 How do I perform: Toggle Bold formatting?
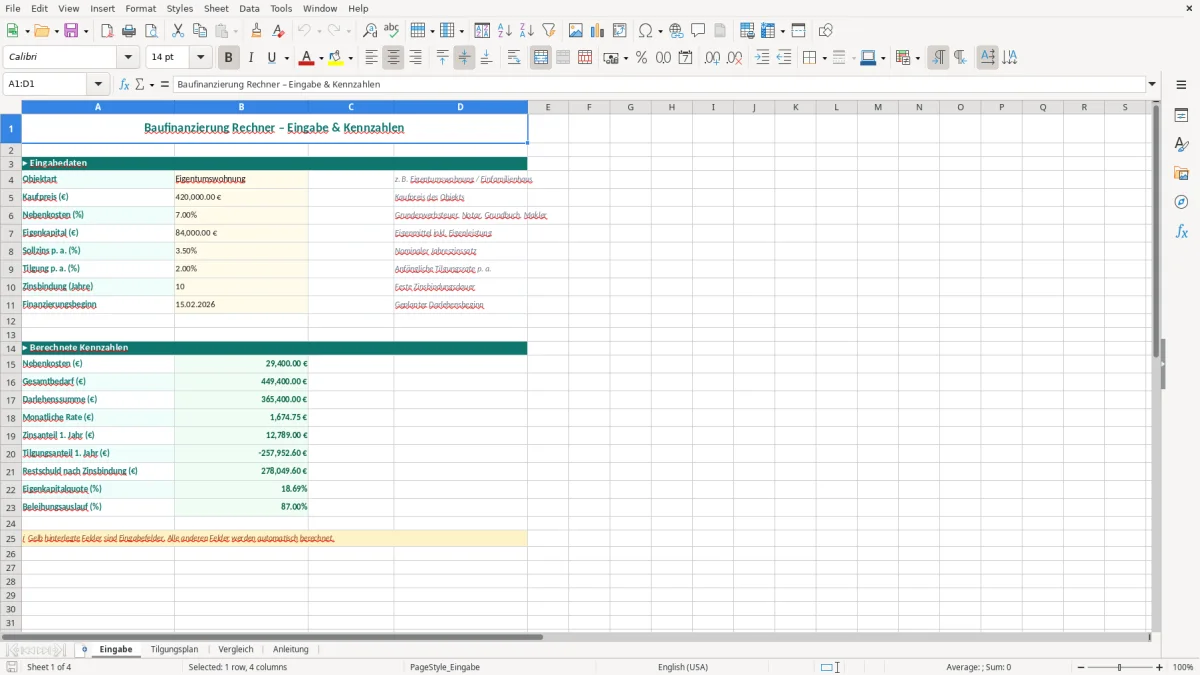(x=229, y=58)
